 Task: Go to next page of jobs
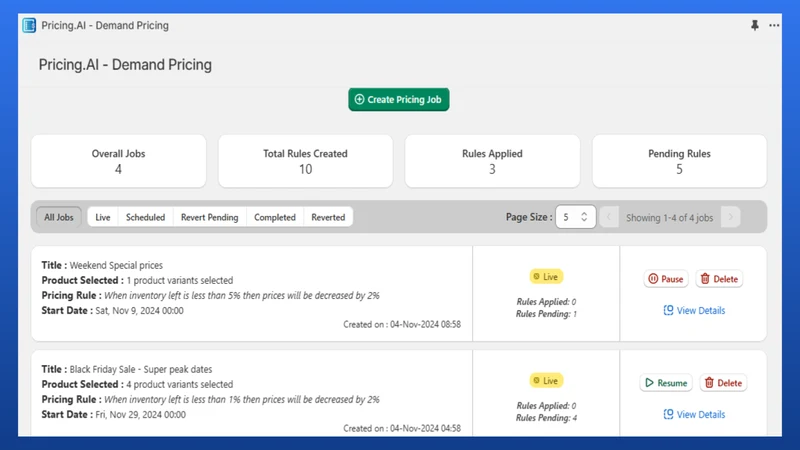coord(731,217)
